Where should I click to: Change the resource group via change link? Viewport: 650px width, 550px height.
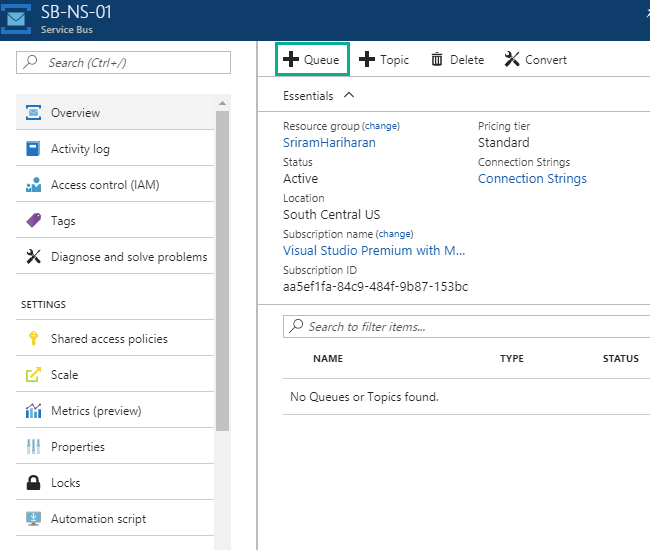pyautogui.click(x=381, y=127)
